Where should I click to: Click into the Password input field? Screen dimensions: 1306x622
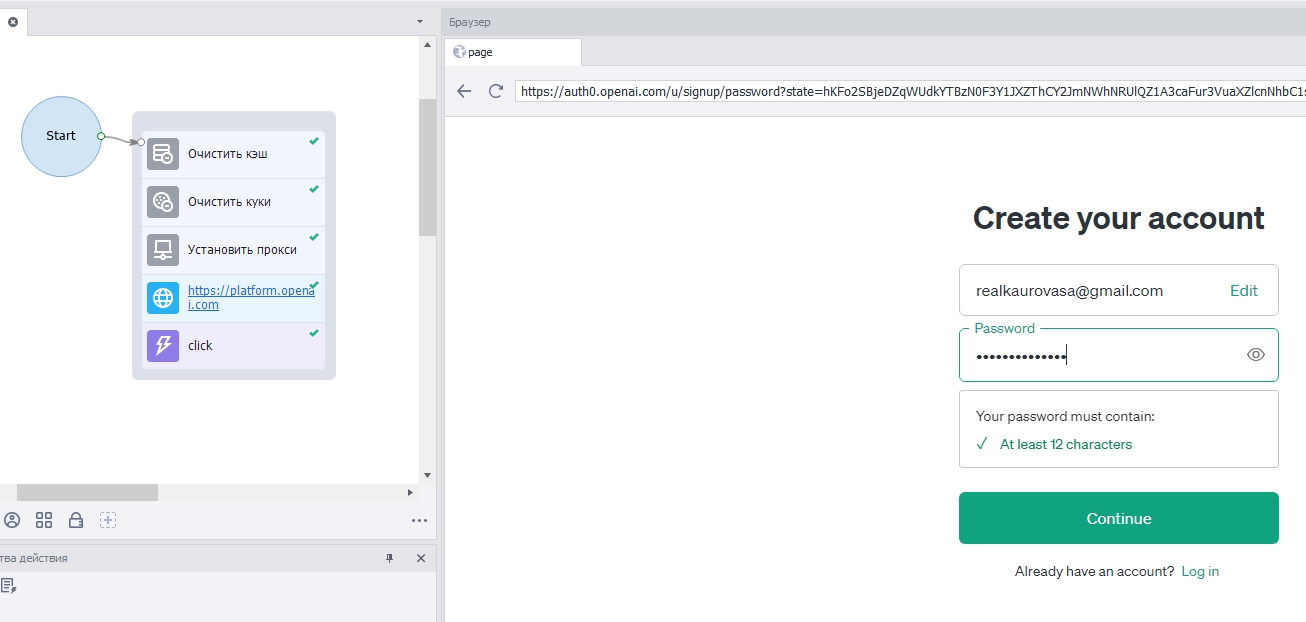[x=1118, y=355]
